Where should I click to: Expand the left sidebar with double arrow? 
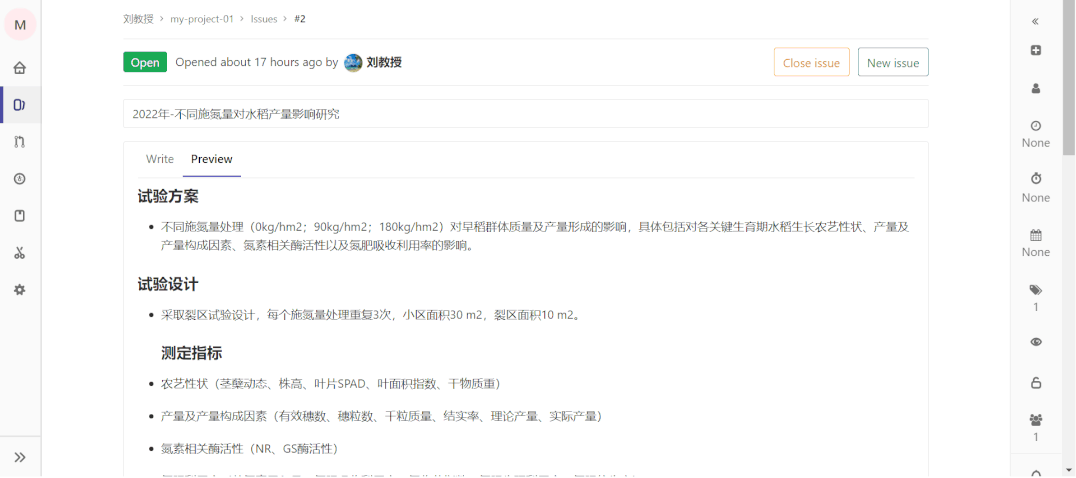(20, 457)
